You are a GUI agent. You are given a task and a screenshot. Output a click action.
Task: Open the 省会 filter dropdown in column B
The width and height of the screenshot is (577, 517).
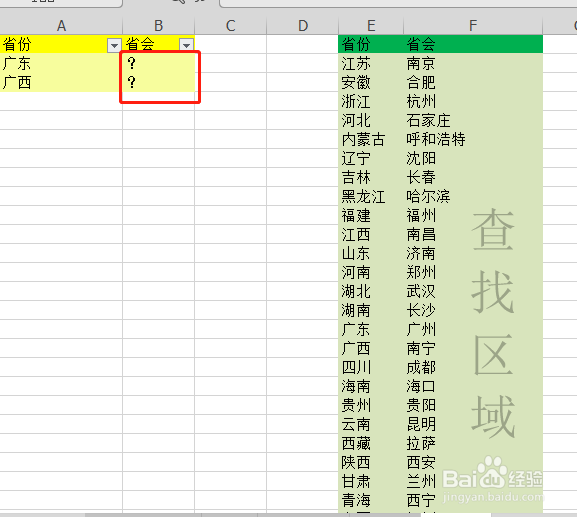pos(187,45)
